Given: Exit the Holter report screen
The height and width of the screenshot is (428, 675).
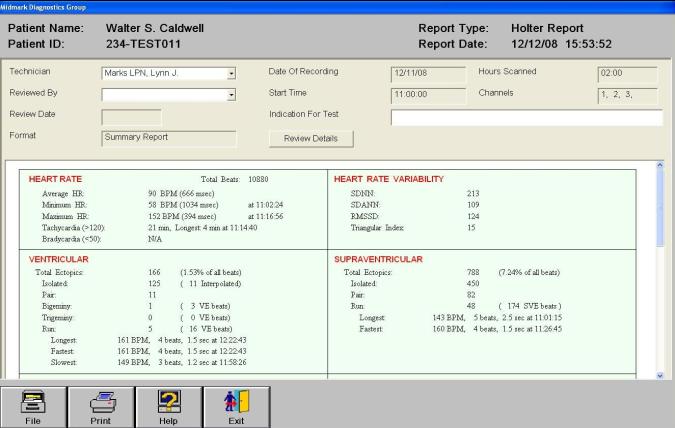Looking at the screenshot, I should (x=236, y=407).
